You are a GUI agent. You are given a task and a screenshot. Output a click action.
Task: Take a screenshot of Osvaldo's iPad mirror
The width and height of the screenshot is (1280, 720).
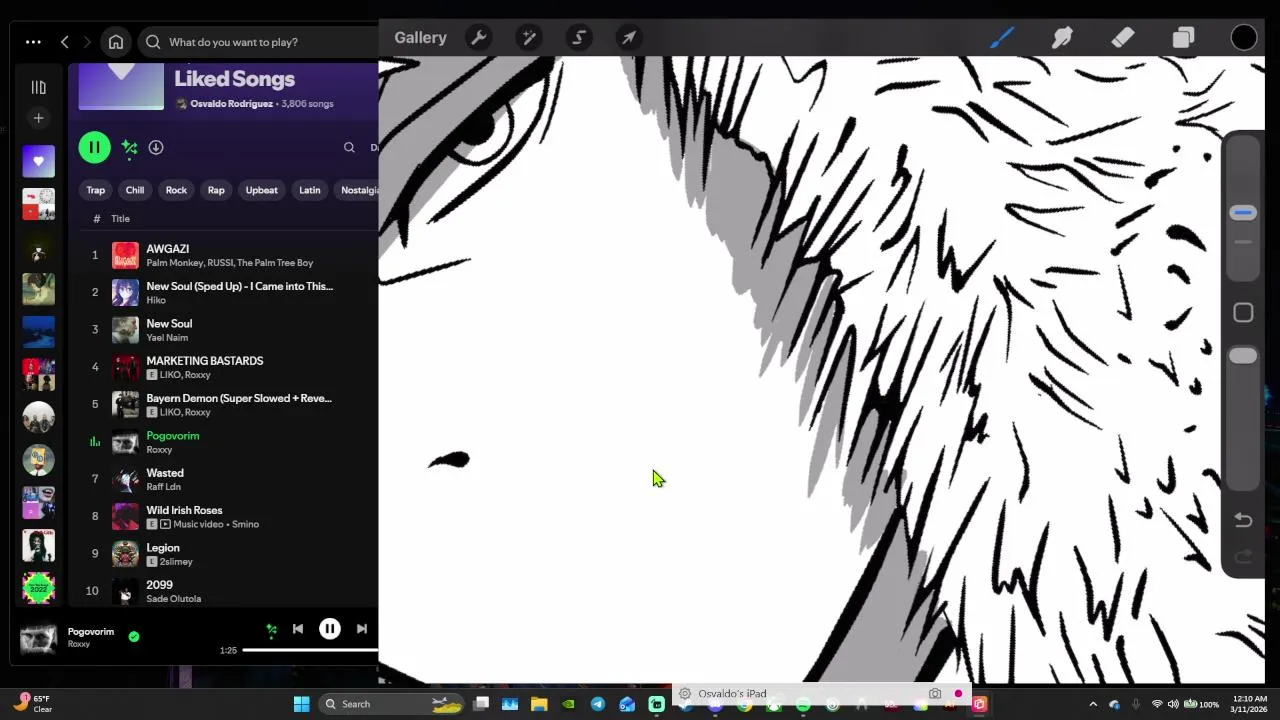(x=935, y=693)
